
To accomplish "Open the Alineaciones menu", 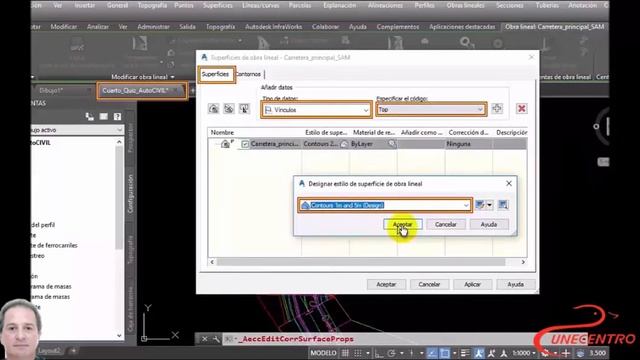I will click(x=385, y=5).
